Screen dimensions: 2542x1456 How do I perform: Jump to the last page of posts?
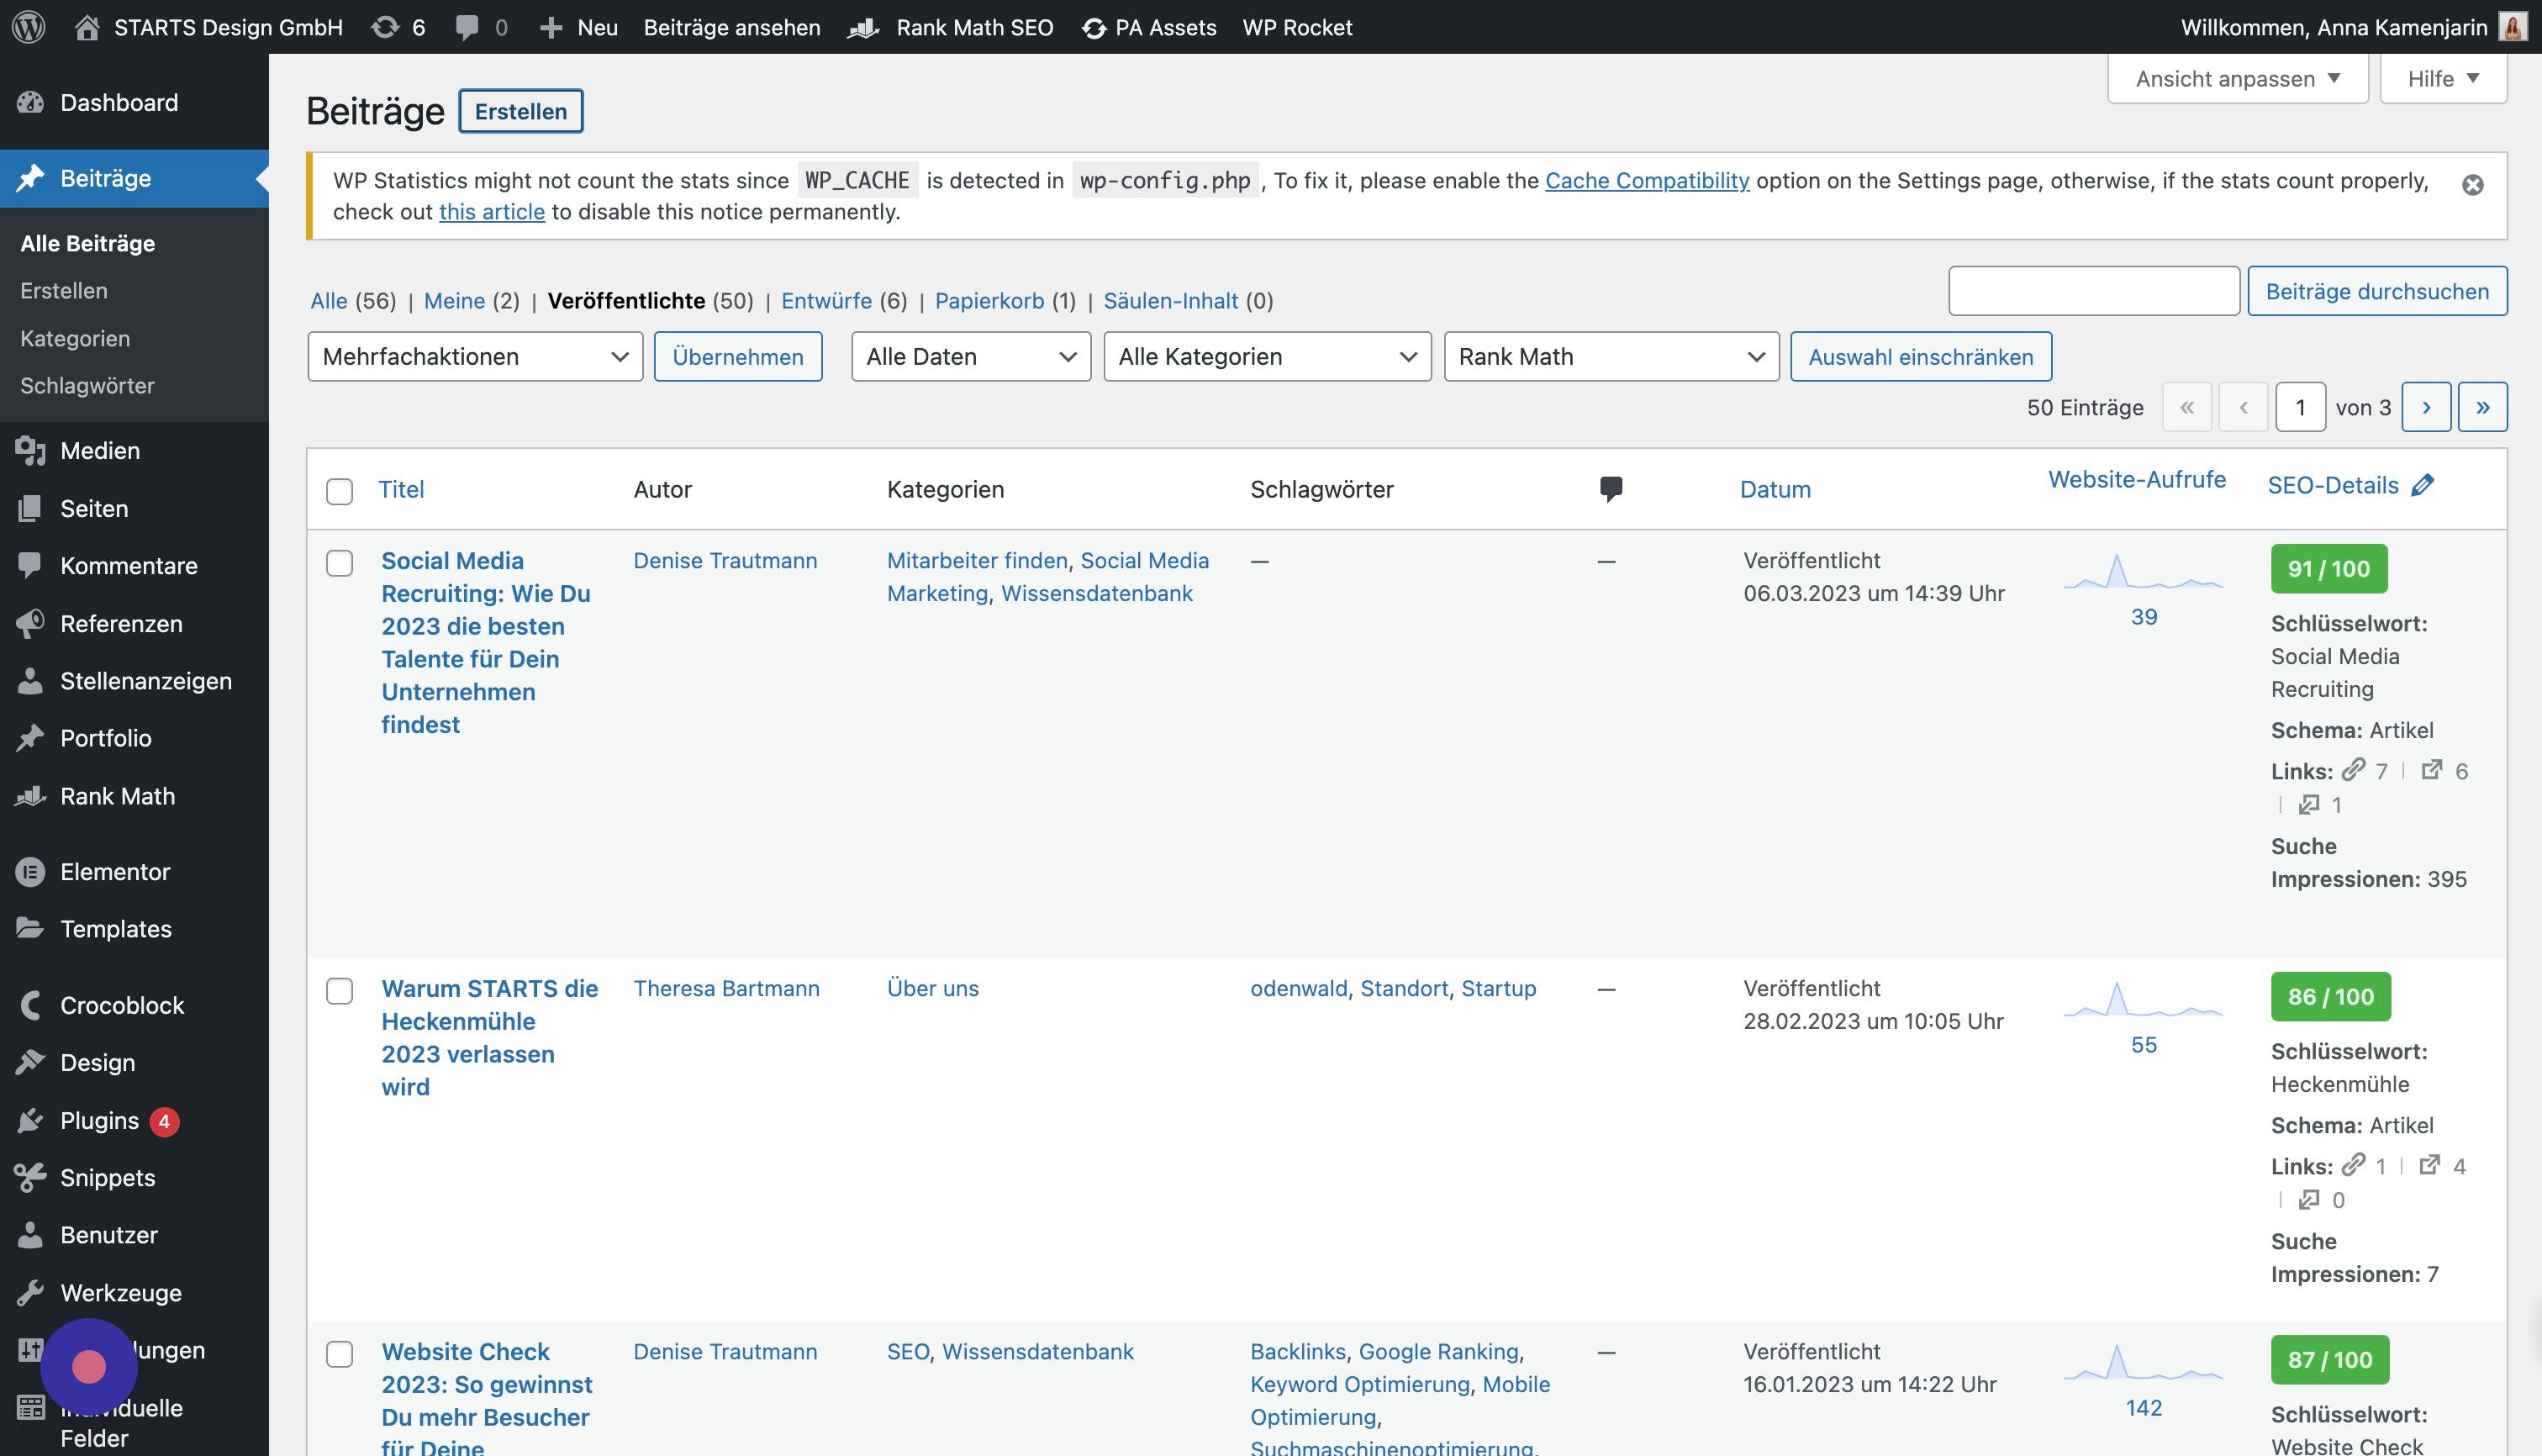pyautogui.click(x=2482, y=407)
